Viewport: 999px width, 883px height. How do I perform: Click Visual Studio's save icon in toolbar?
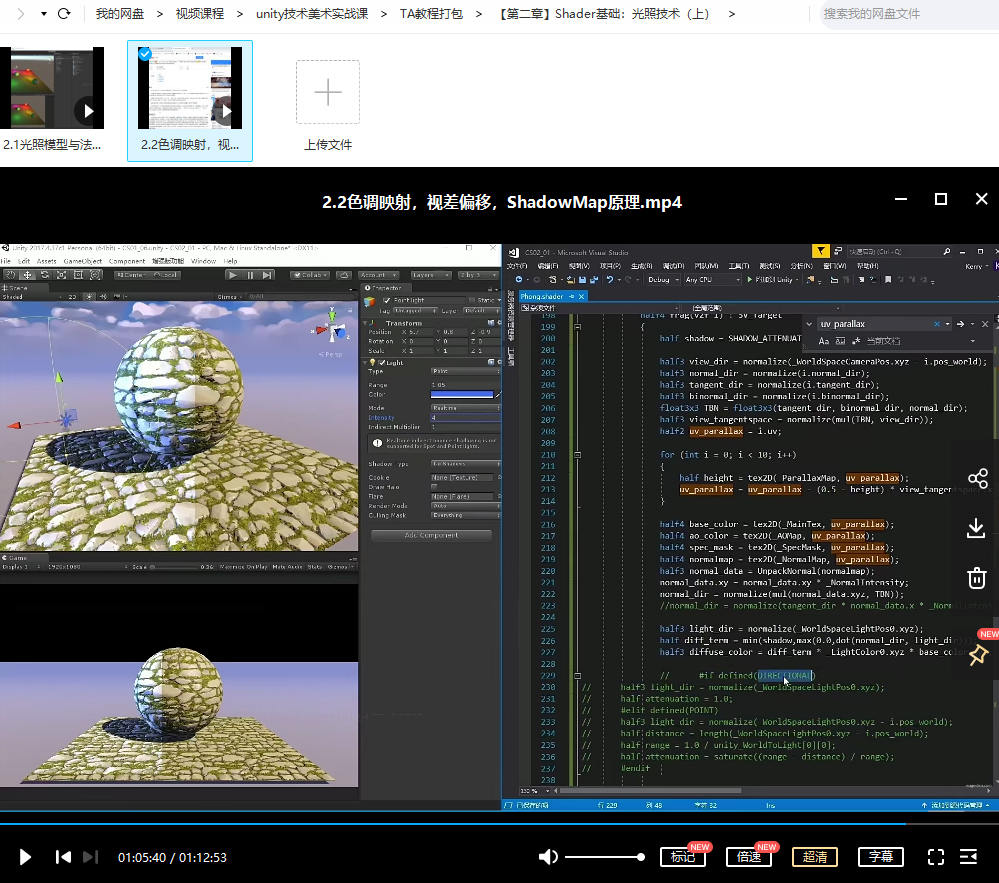[x=582, y=280]
